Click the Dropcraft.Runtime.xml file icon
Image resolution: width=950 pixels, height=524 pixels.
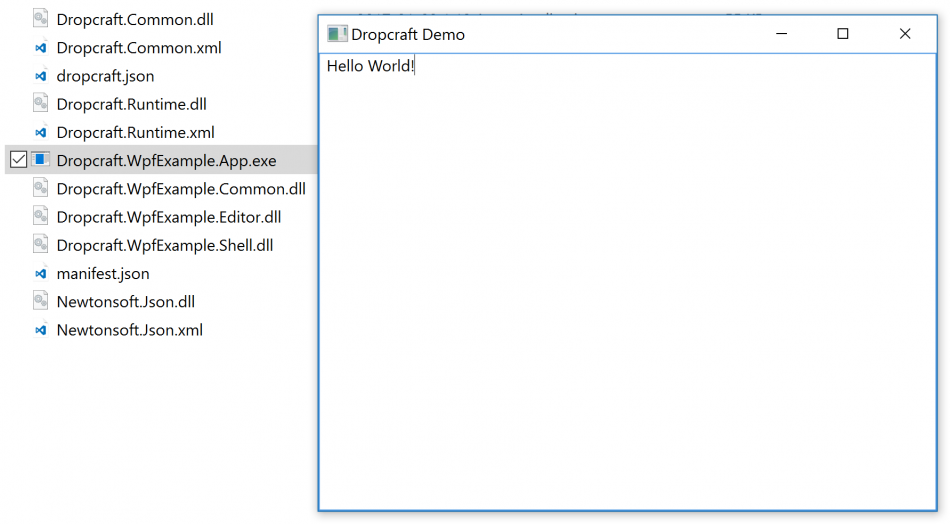click(x=41, y=132)
